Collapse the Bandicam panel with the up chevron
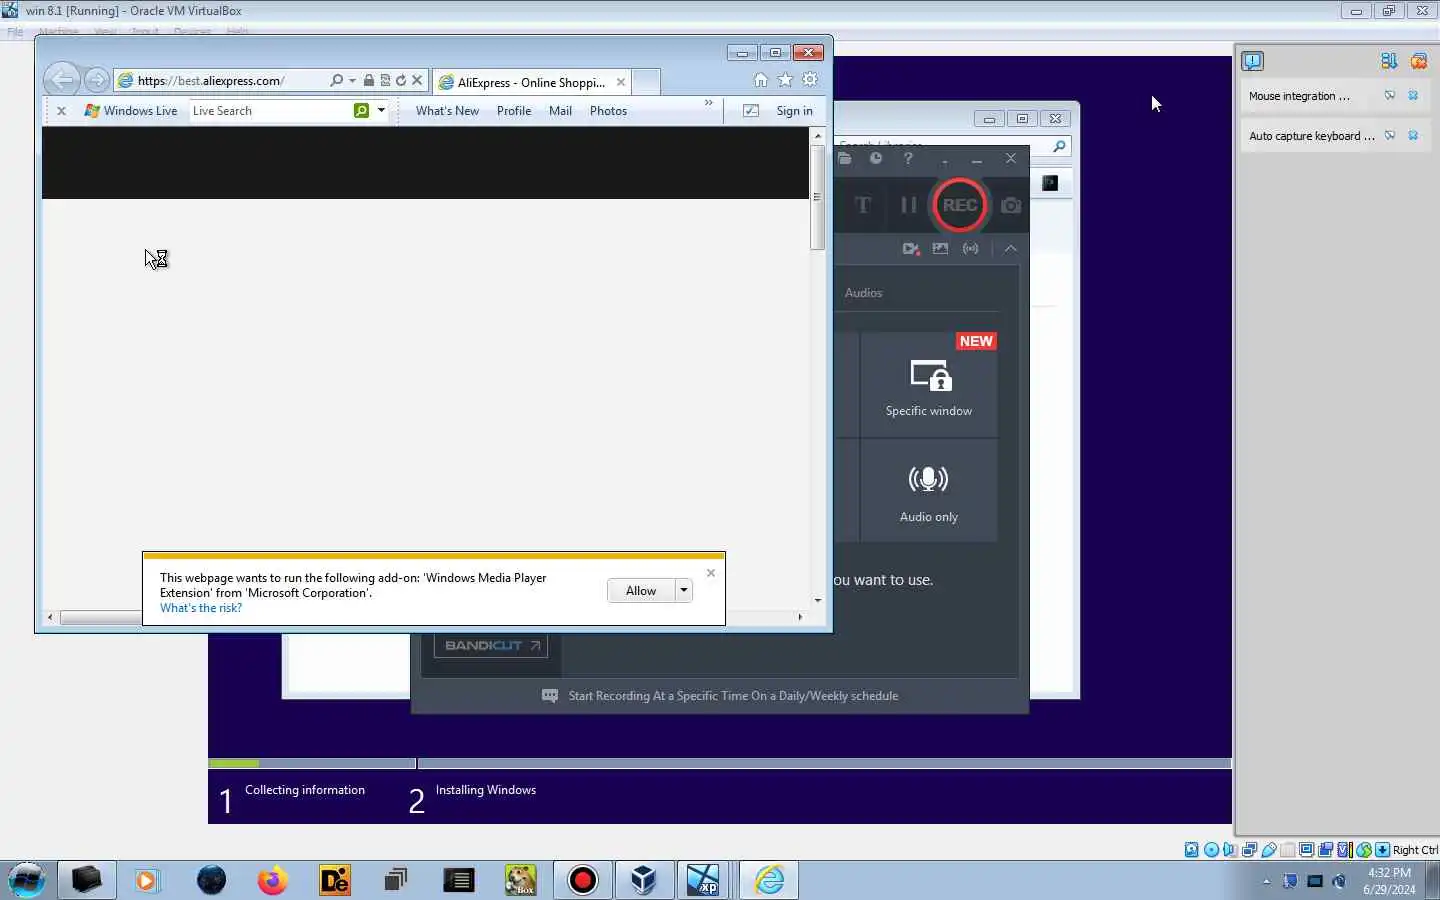Screen dimensions: 1440x900 (1011, 248)
